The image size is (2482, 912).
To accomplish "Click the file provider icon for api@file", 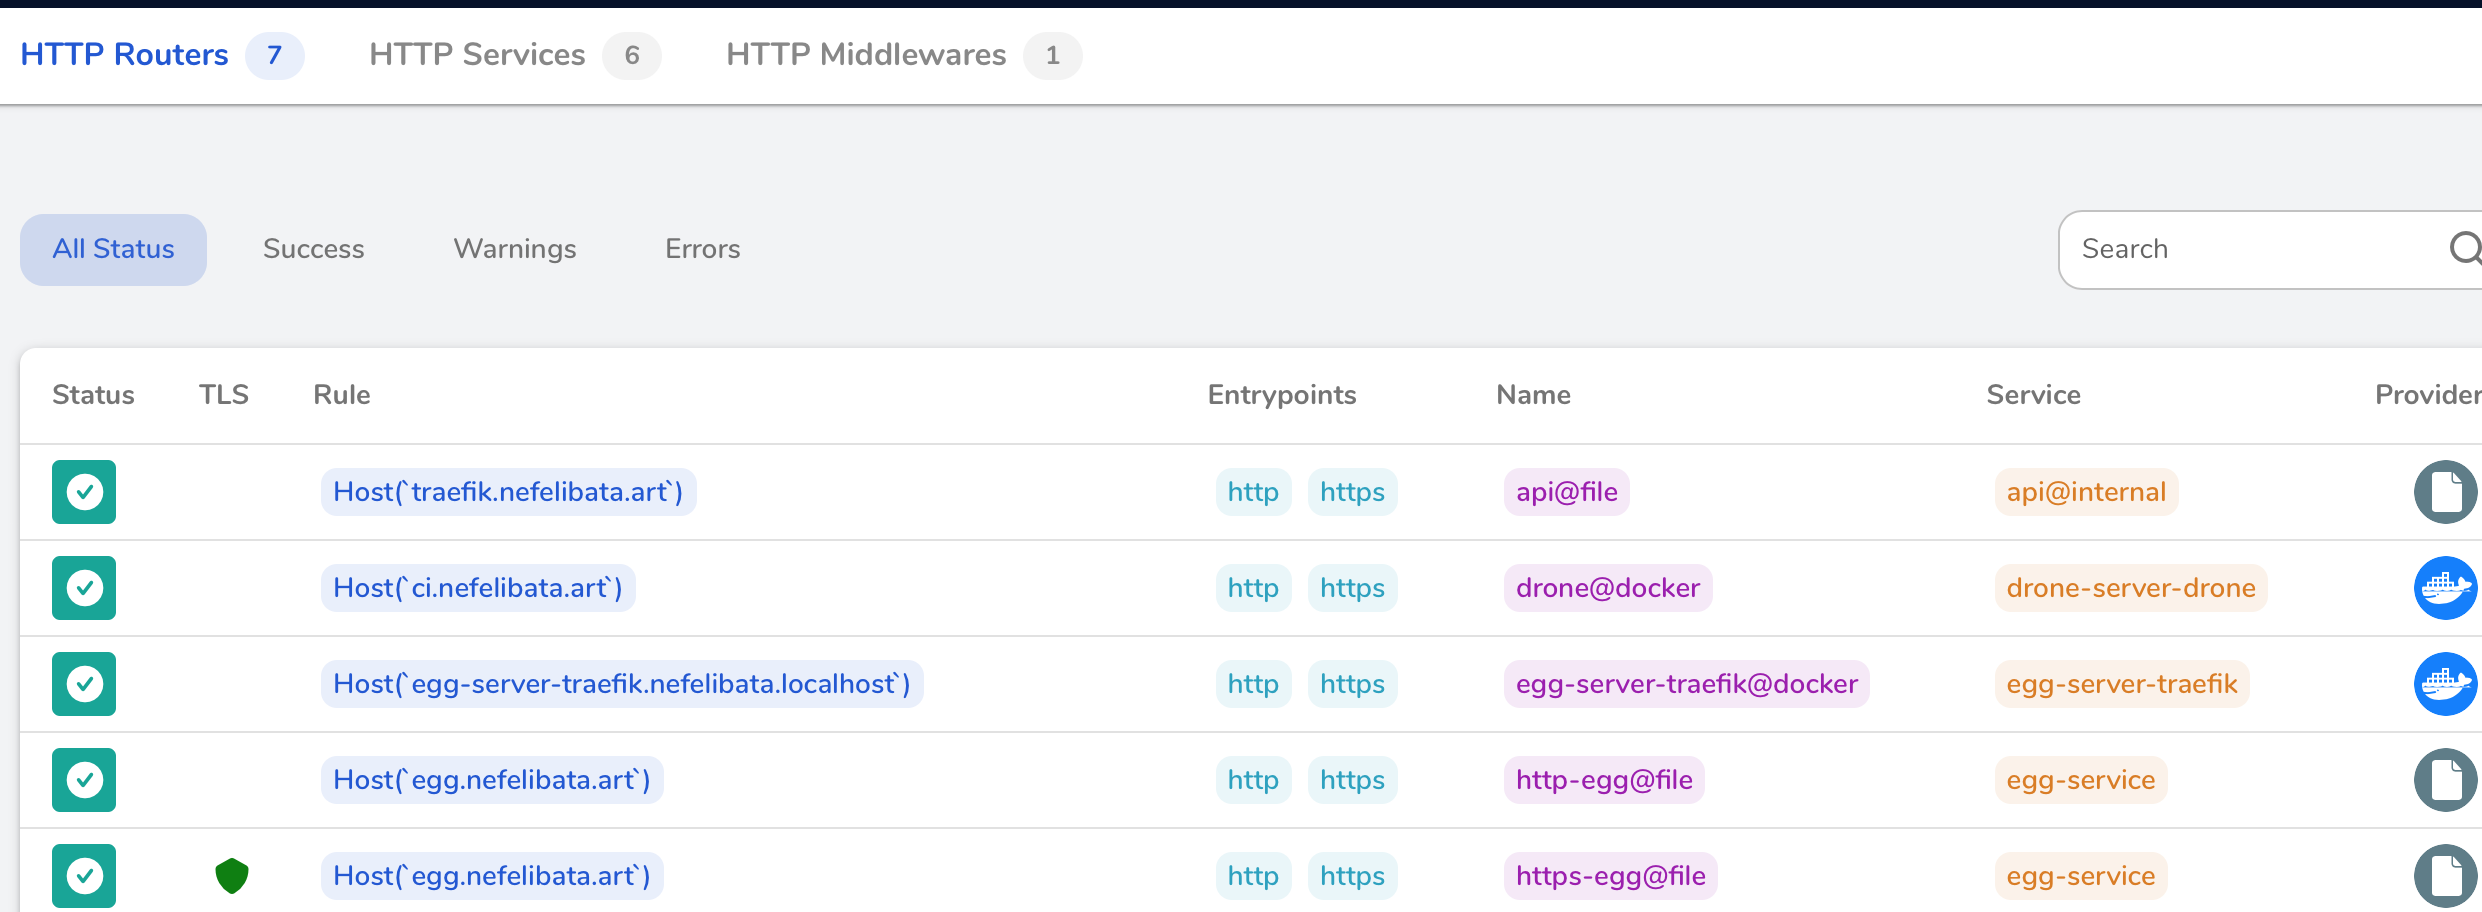I will click(2445, 492).
